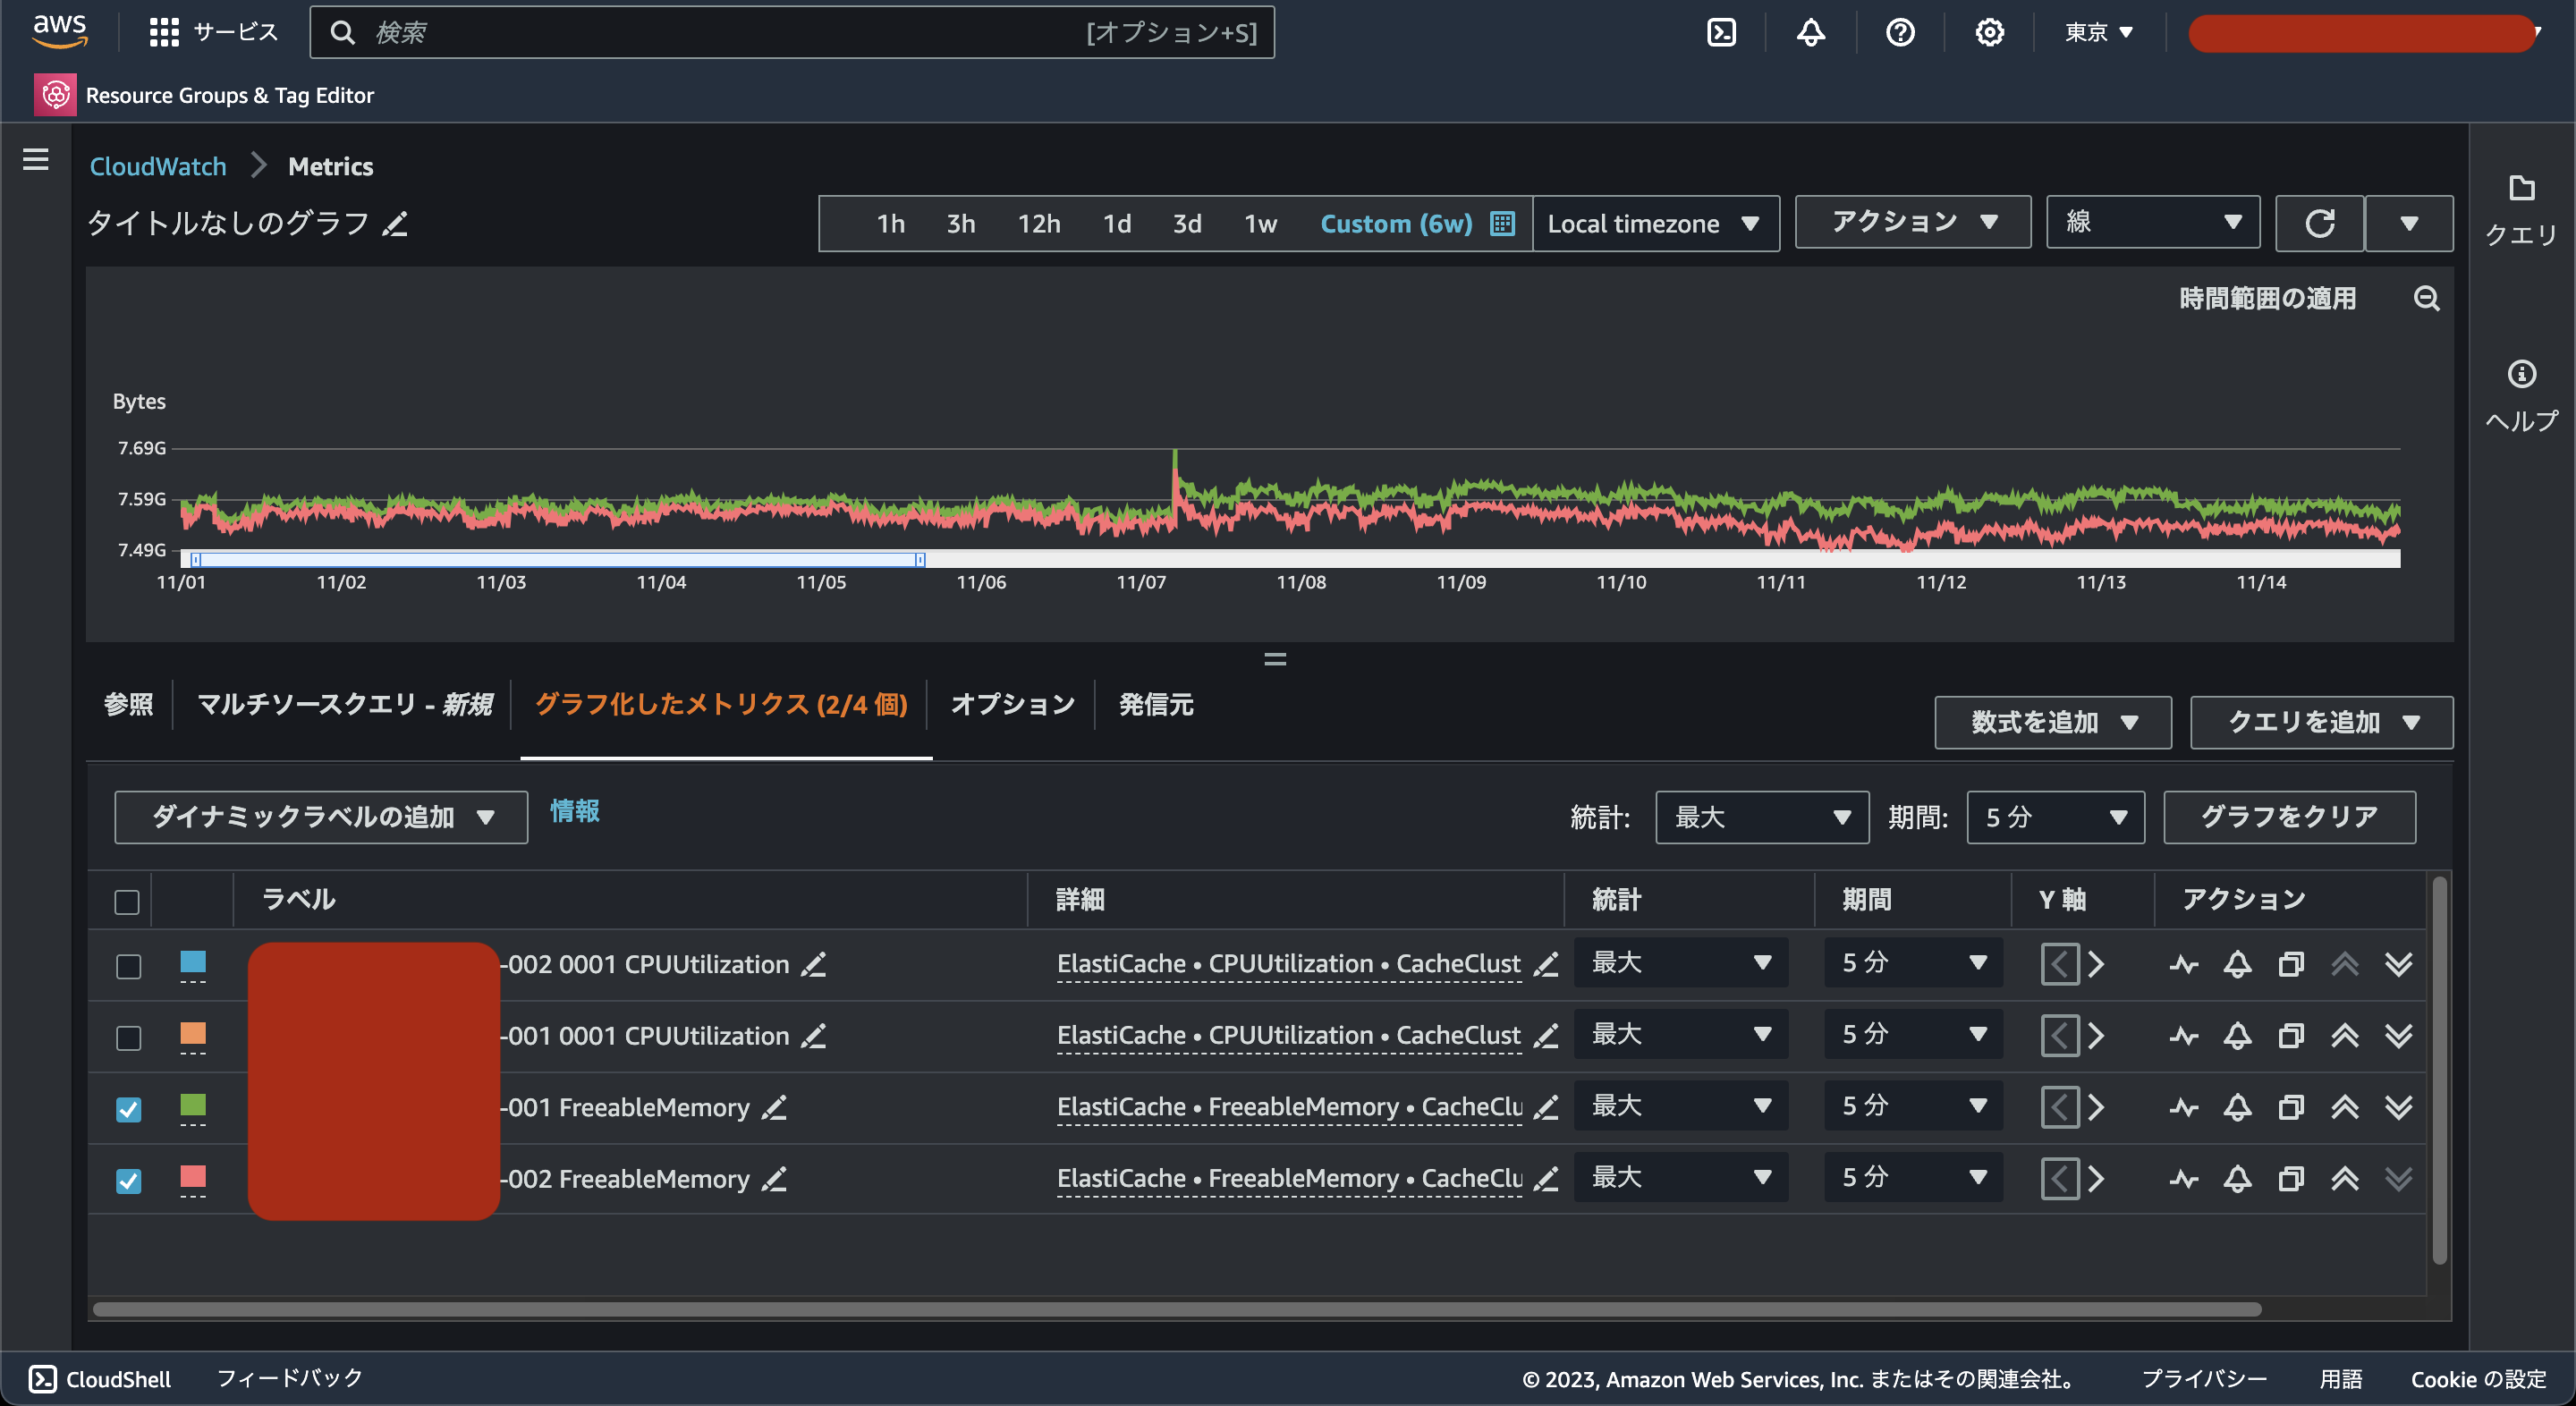Edit the graph title pencil icon
The height and width of the screenshot is (1406, 2576).
[396, 223]
